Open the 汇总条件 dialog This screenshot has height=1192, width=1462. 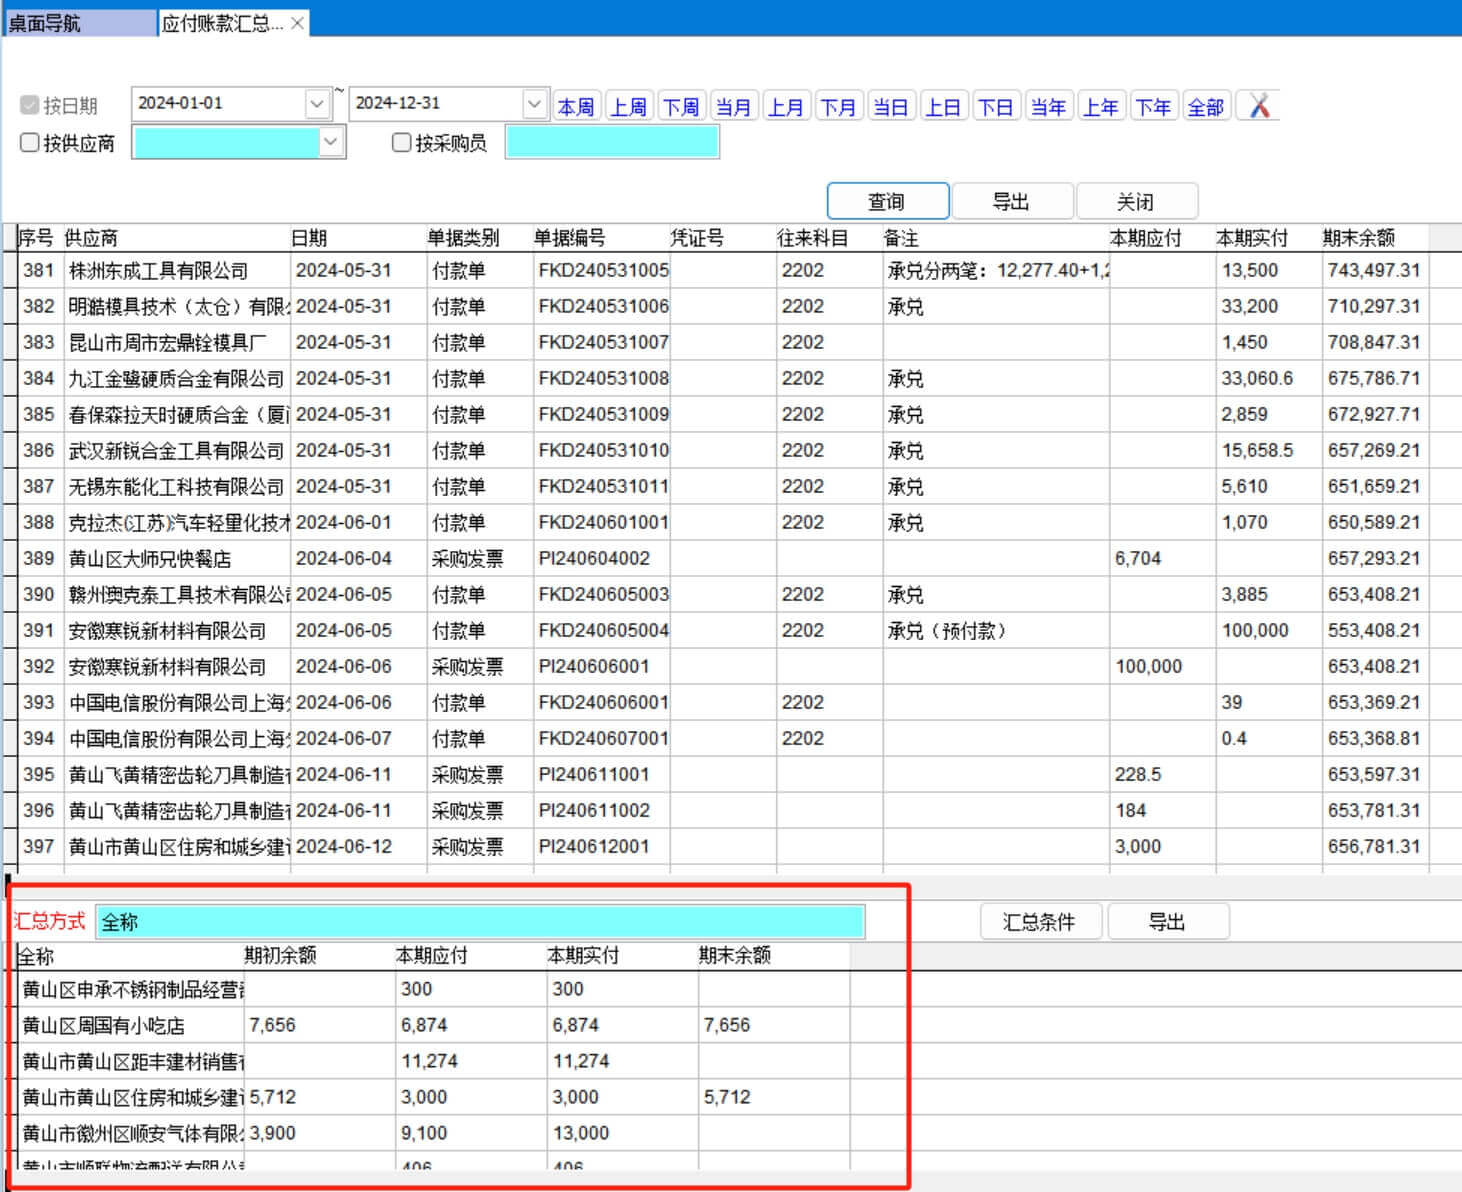pyautogui.click(x=1039, y=922)
